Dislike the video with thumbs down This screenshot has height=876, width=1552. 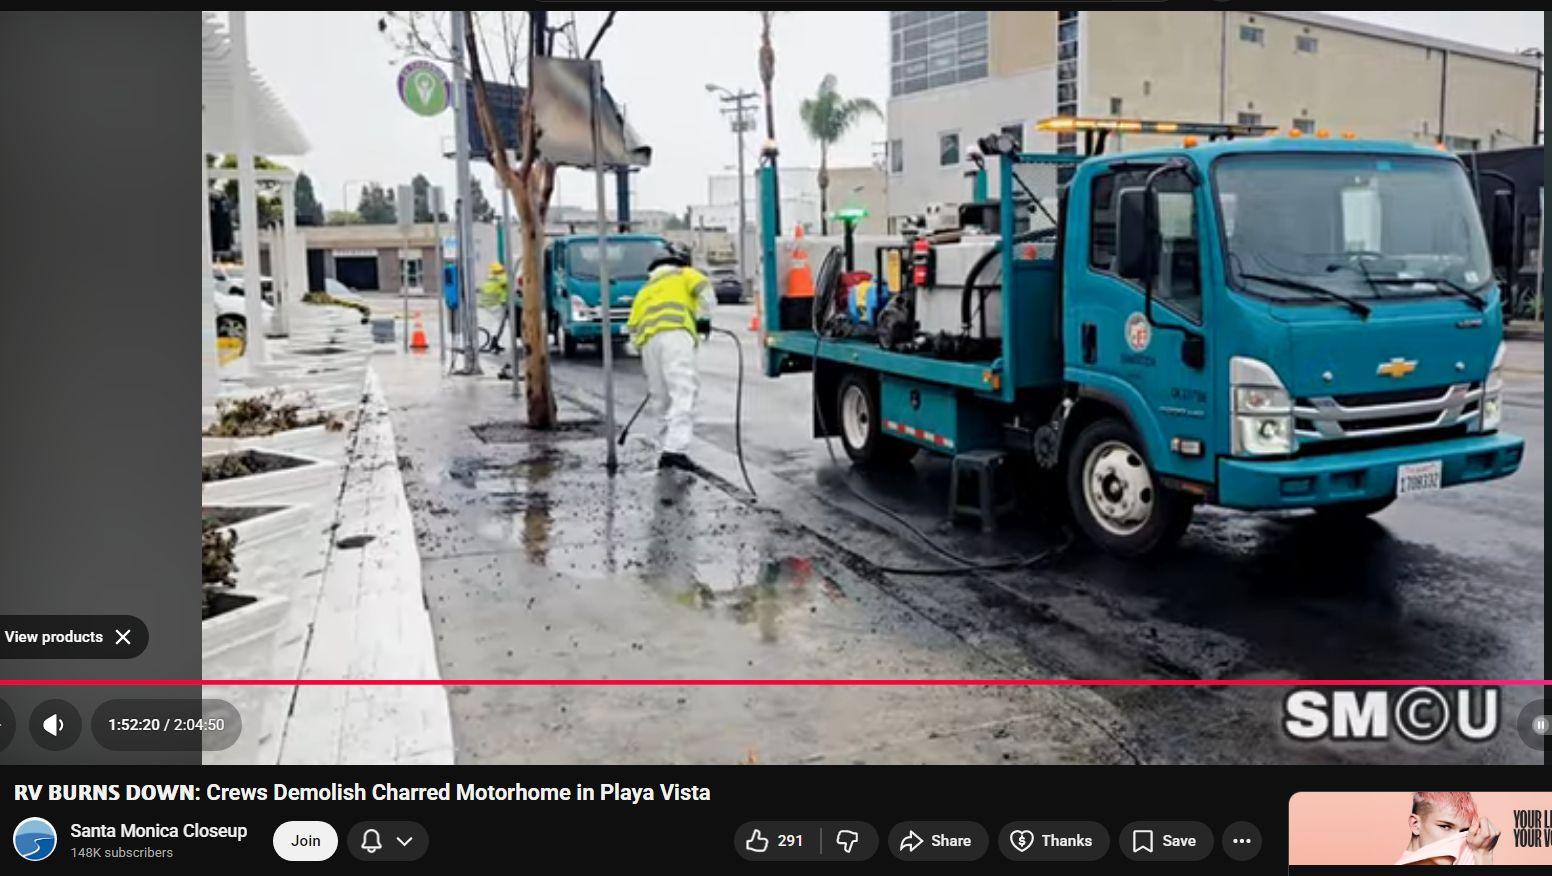click(848, 841)
